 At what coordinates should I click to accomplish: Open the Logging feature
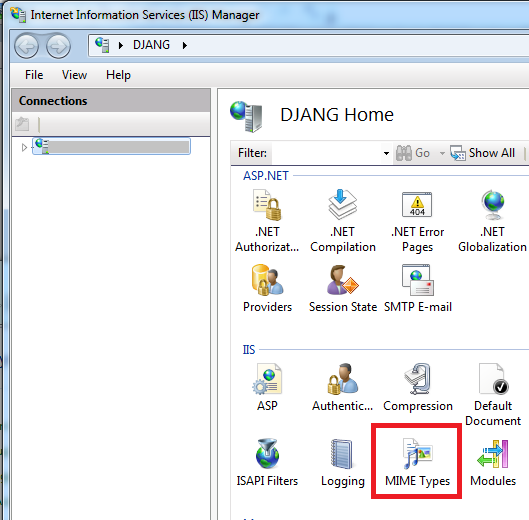343,463
